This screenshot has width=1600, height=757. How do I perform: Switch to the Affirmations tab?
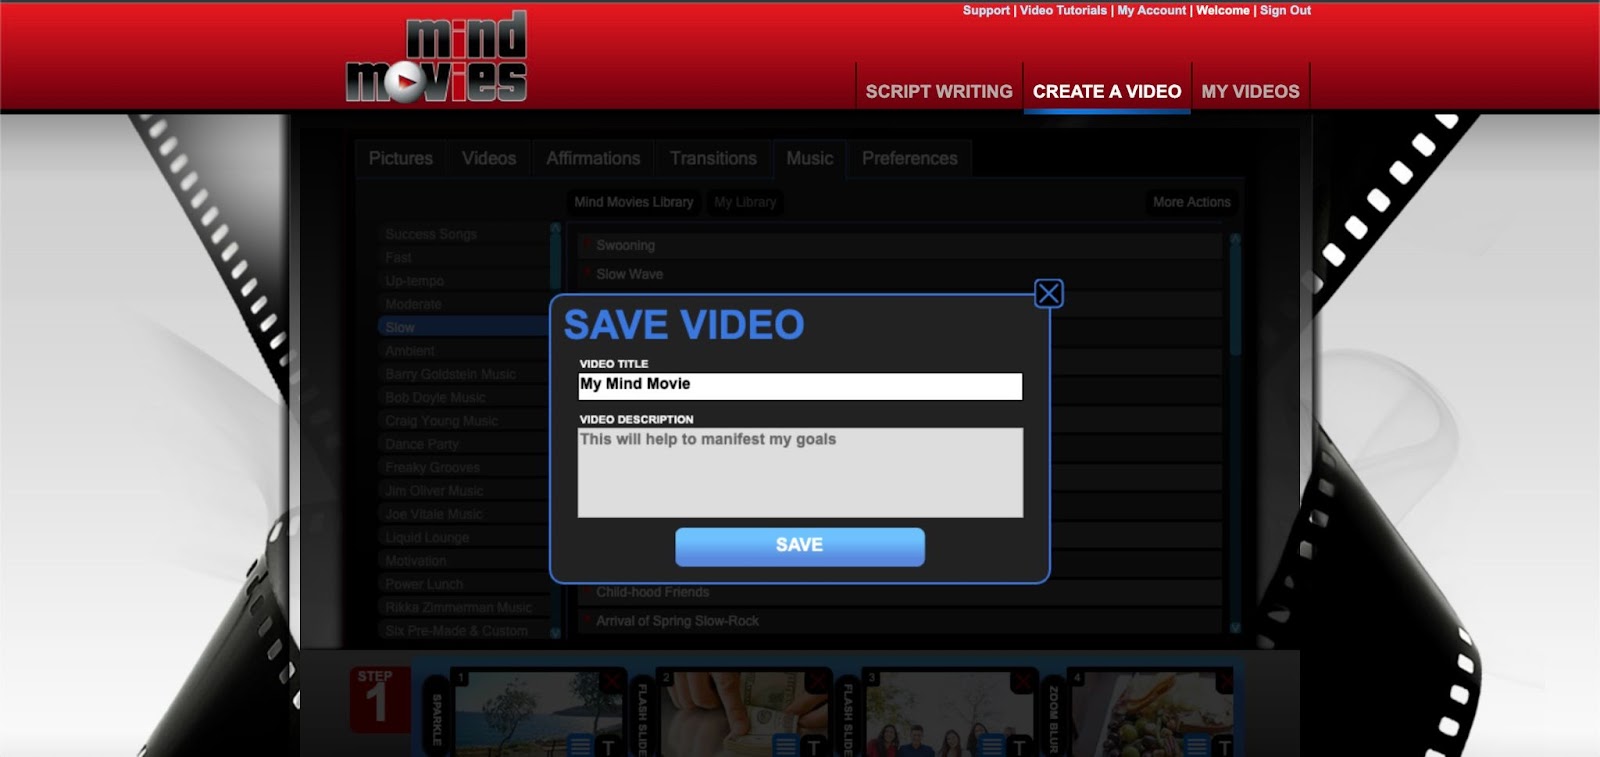click(x=593, y=158)
